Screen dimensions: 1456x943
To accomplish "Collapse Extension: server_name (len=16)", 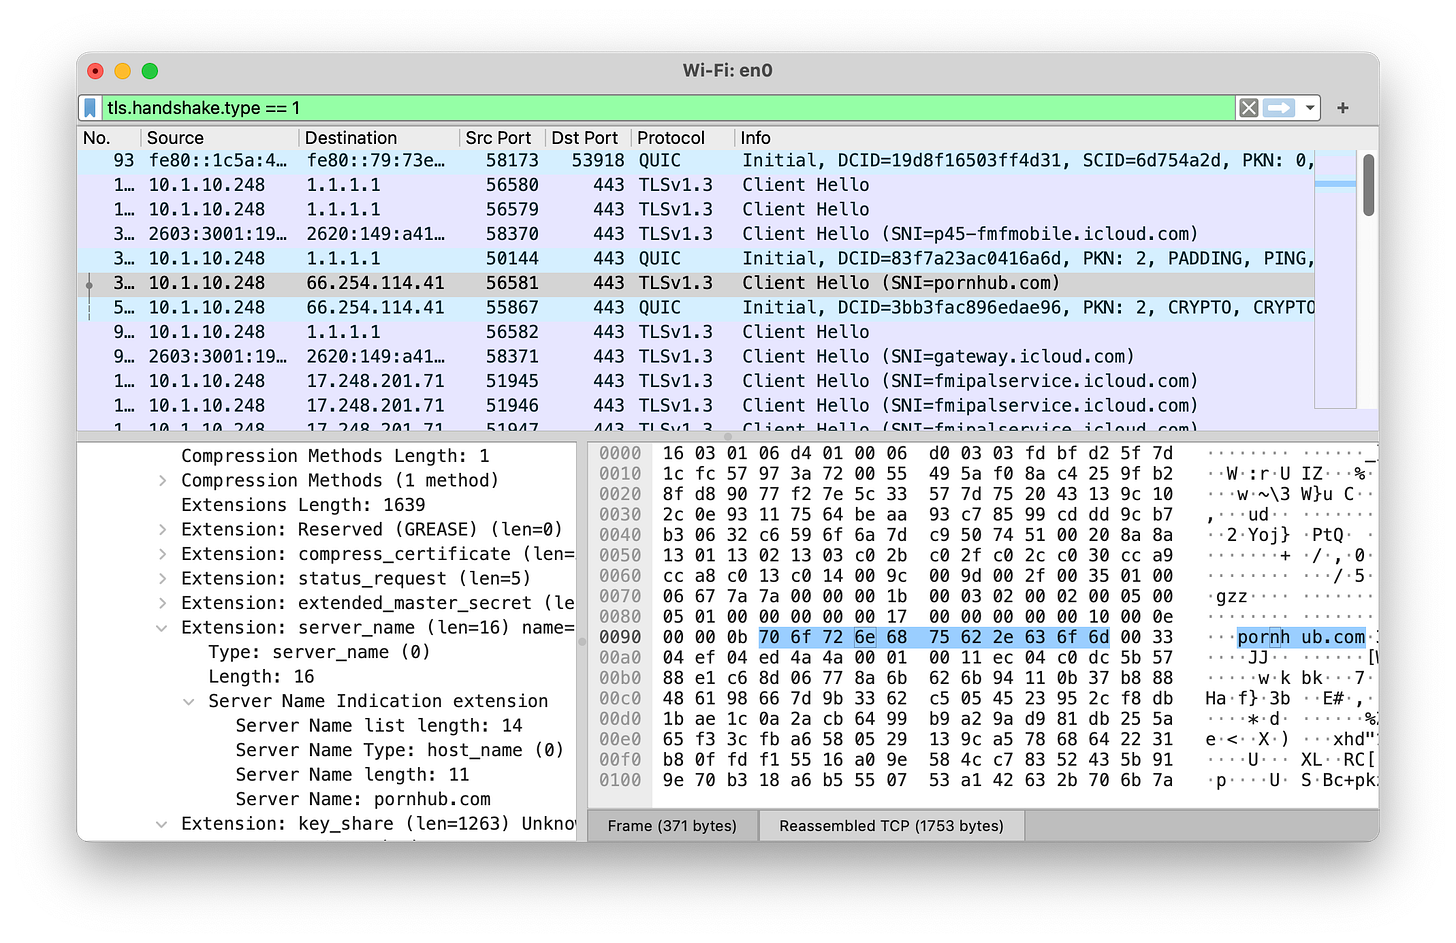I will click(x=163, y=628).
